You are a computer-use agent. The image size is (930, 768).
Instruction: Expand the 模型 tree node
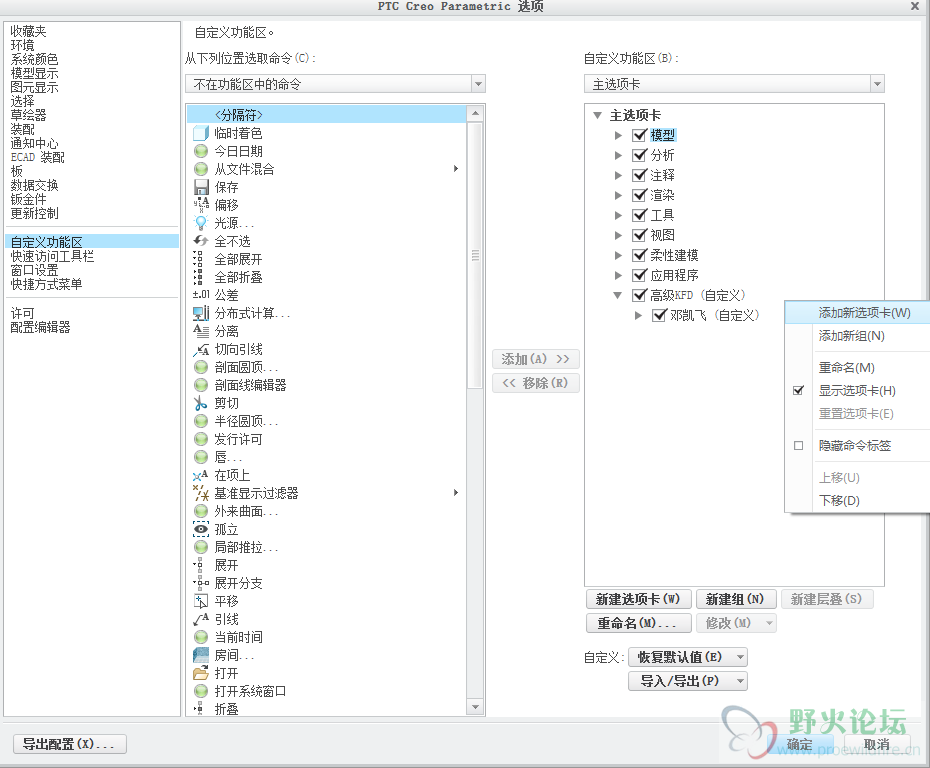point(618,135)
